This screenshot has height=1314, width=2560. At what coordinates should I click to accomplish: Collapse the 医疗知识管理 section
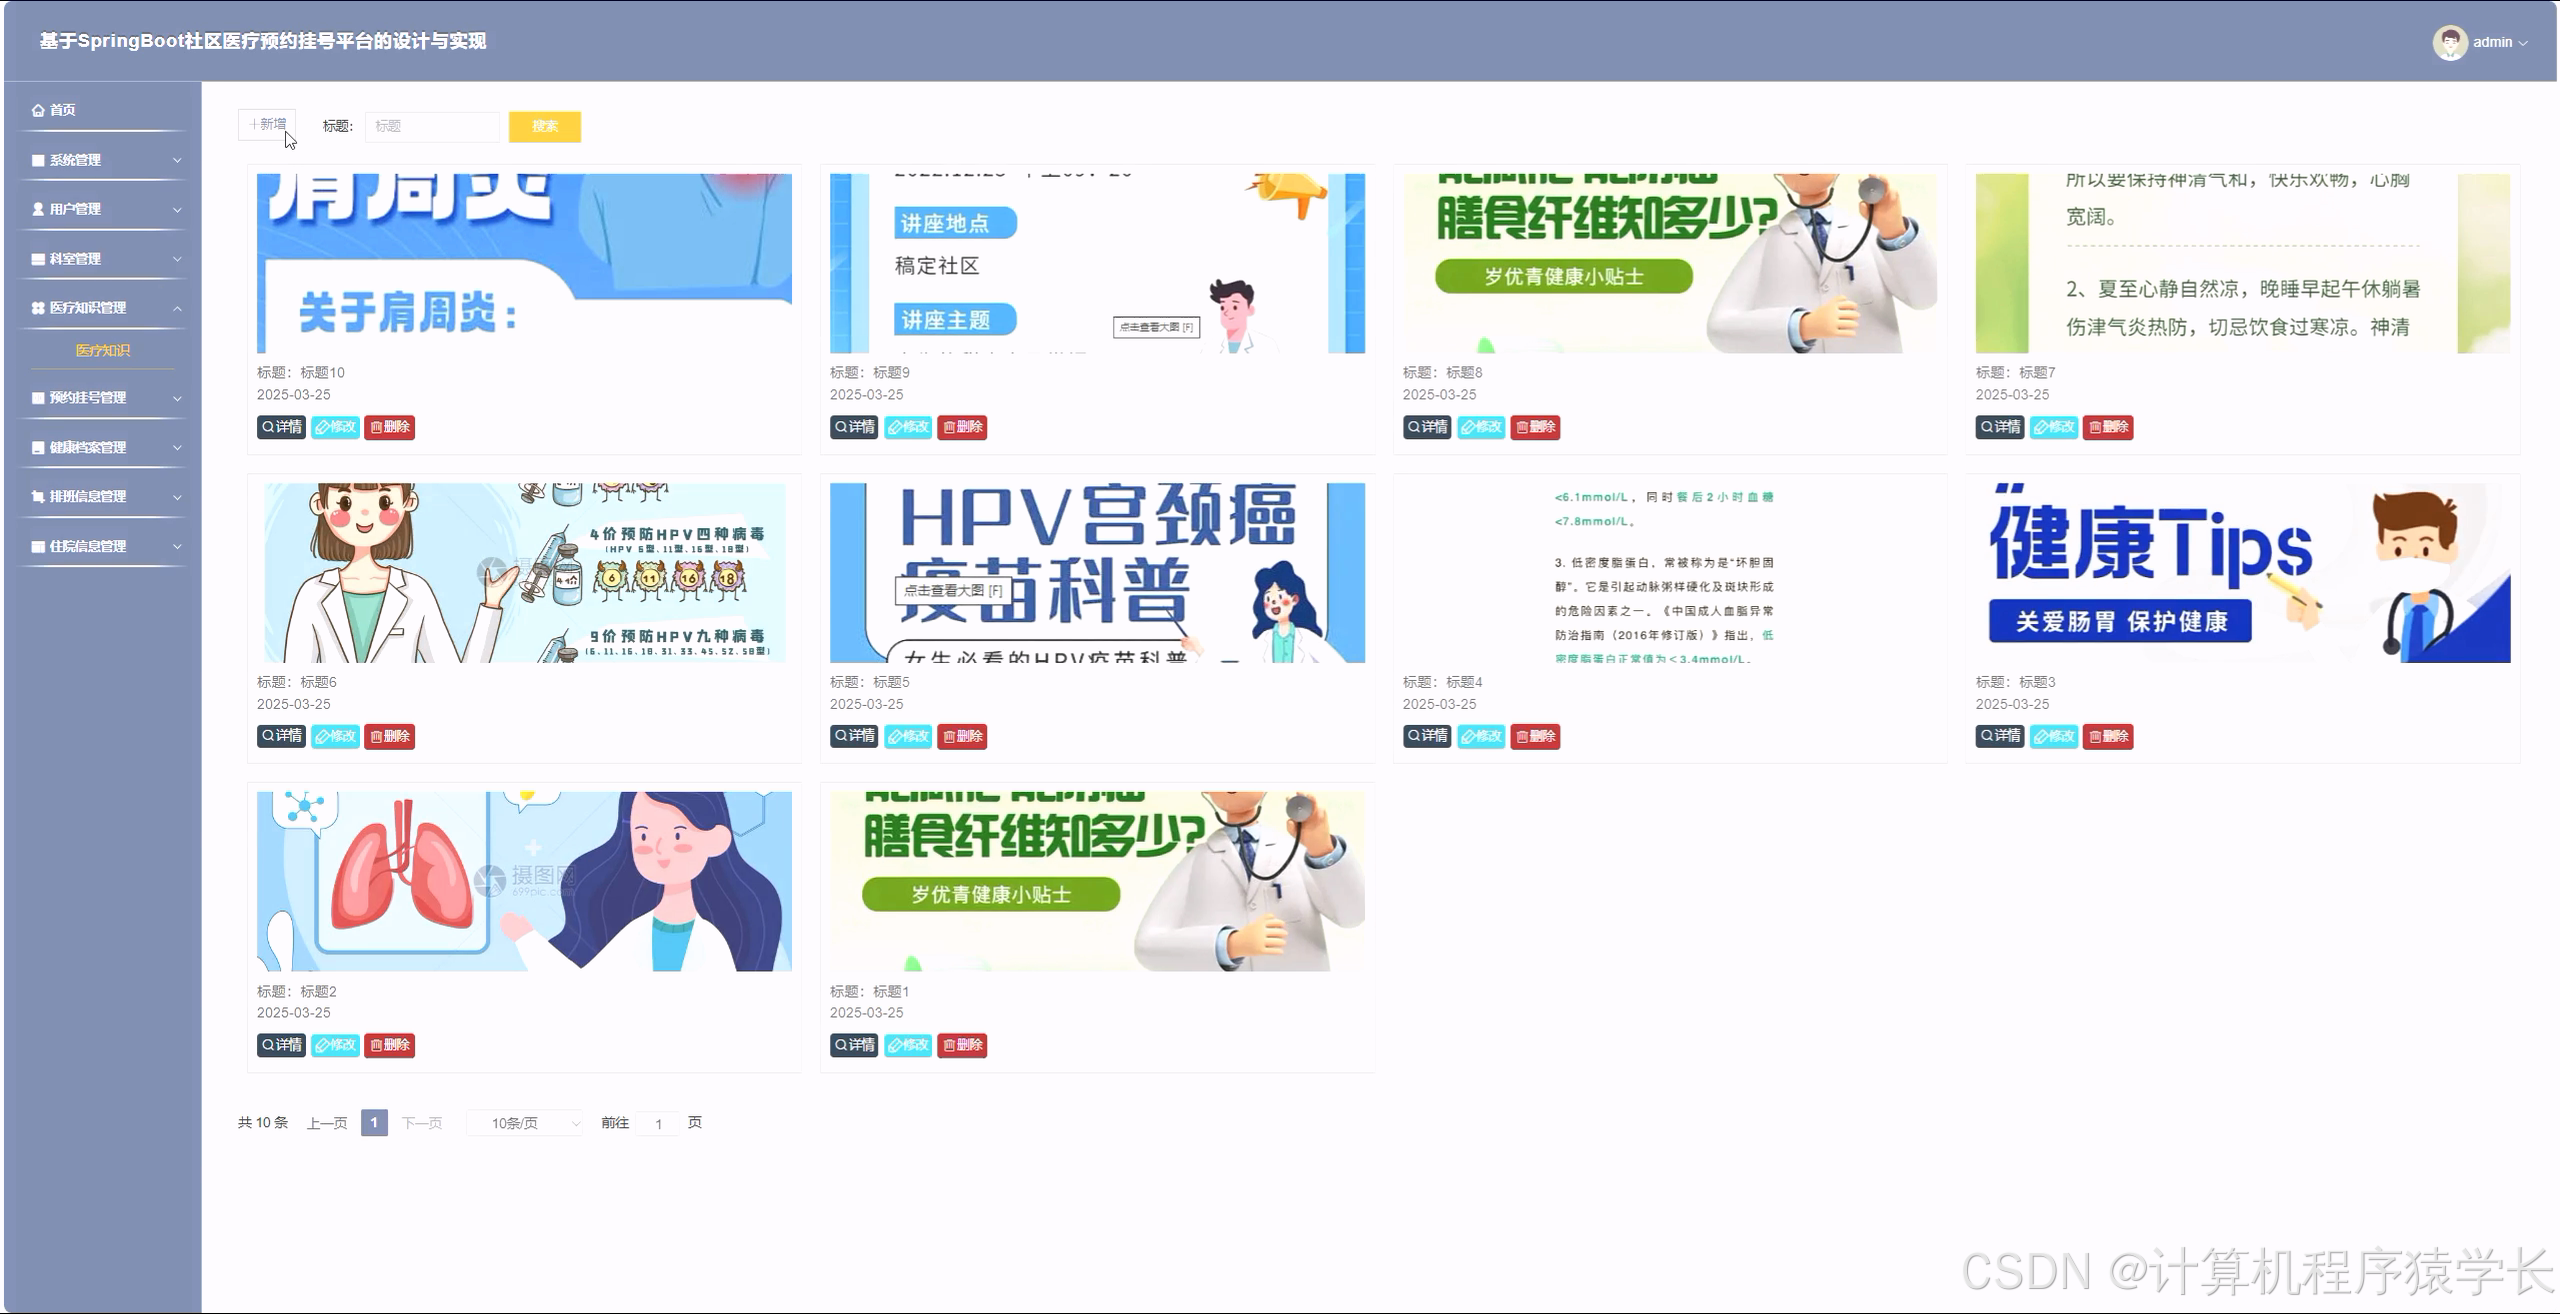178,307
